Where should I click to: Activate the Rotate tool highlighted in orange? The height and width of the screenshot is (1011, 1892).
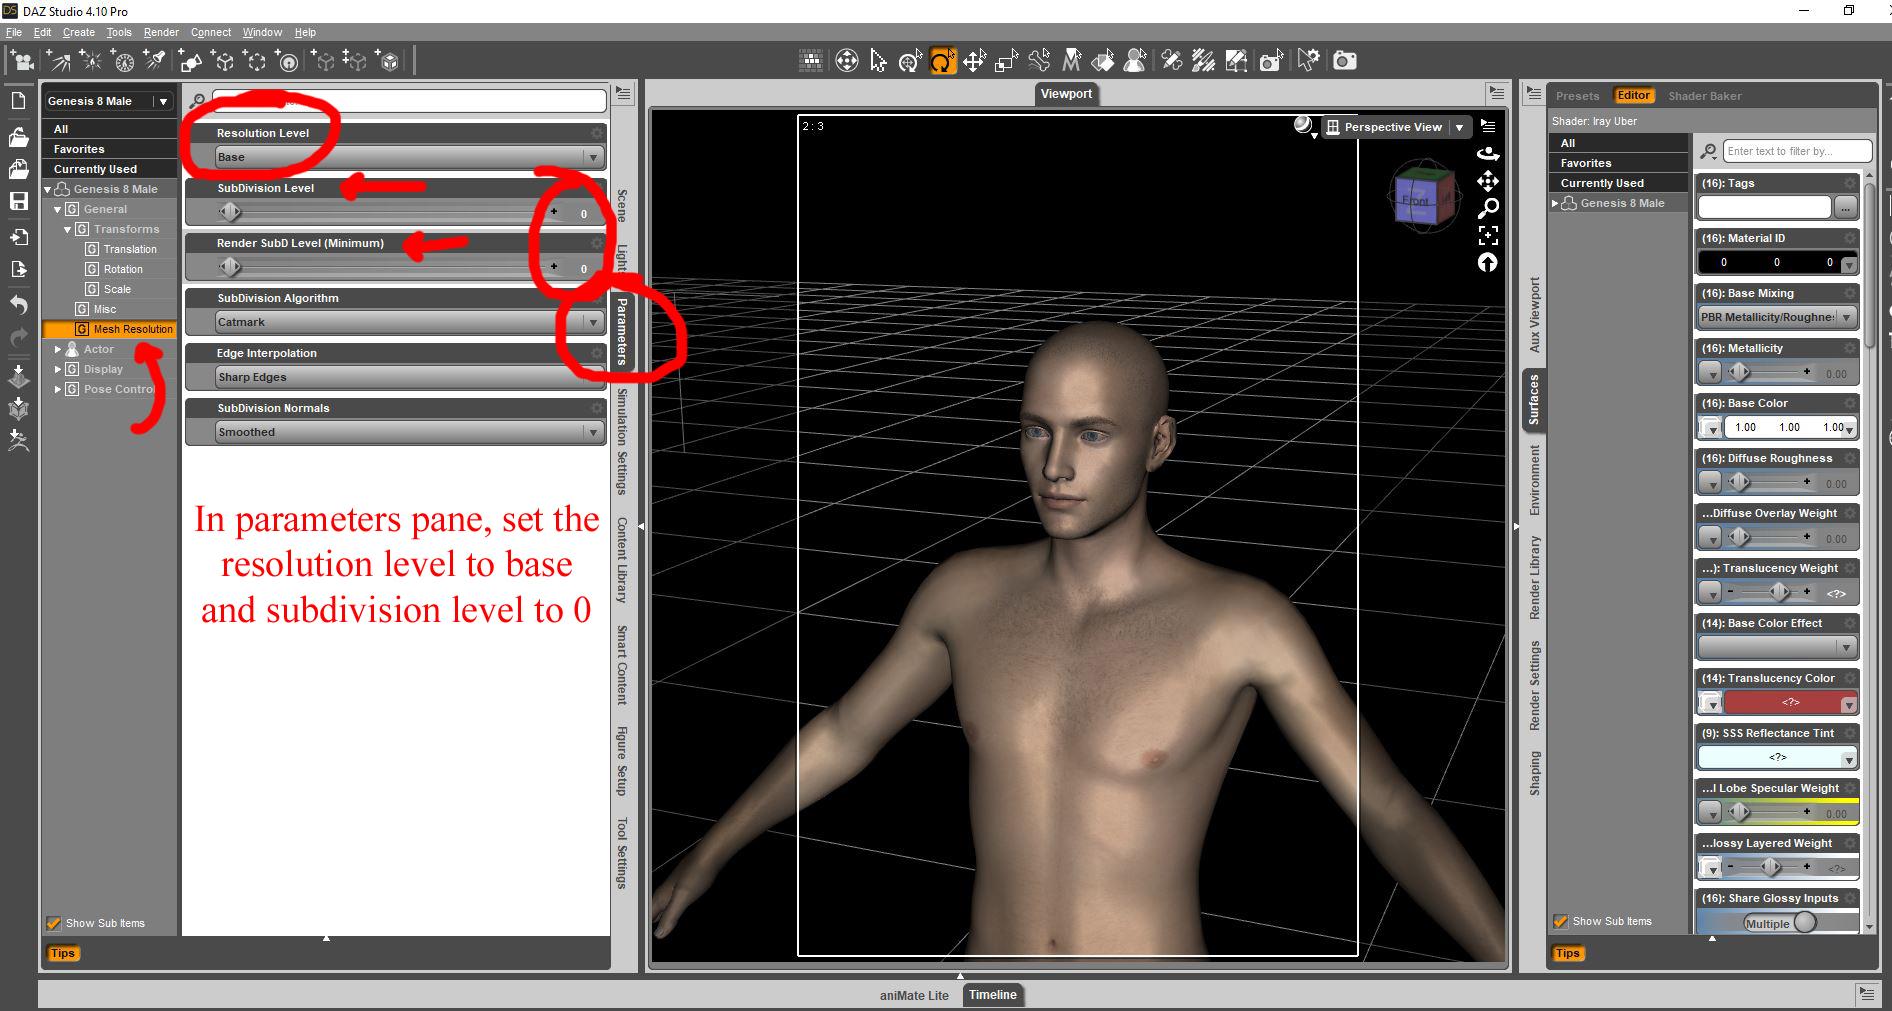[942, 61]
